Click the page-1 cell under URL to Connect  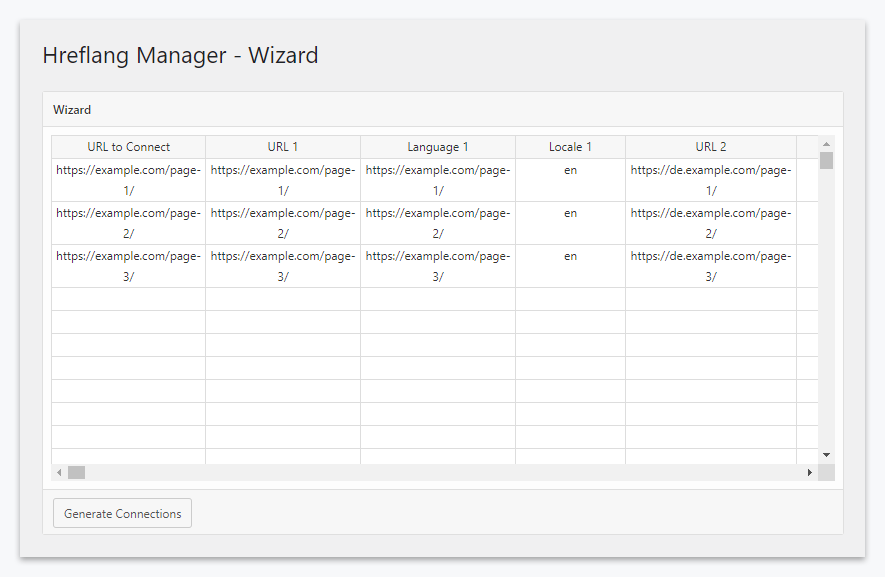point(128,180)
